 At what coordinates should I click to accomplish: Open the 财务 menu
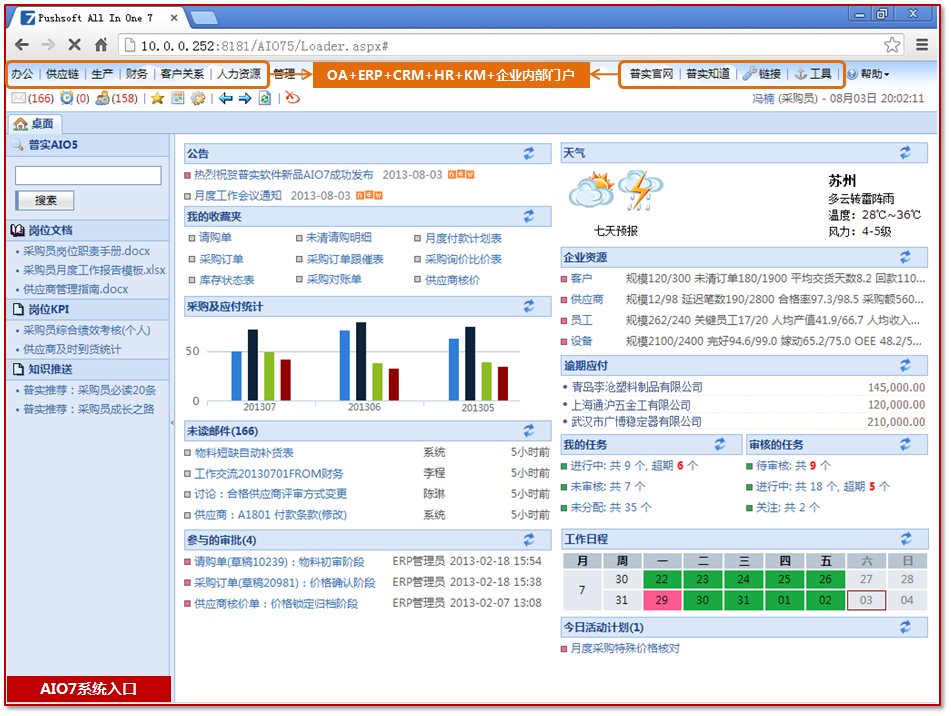click(x=136, y=74)
